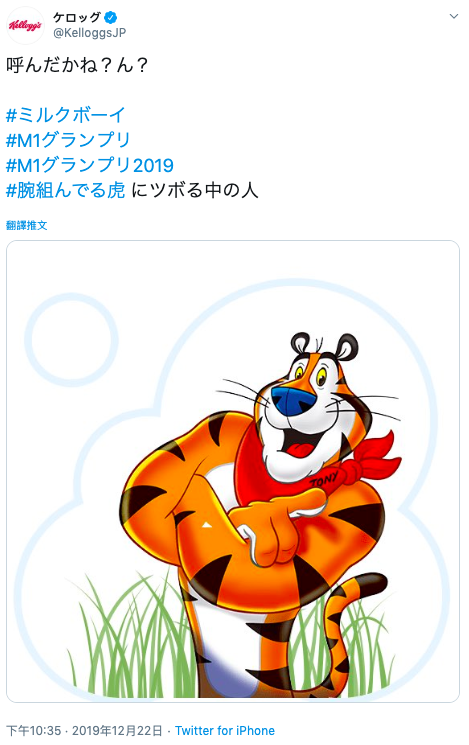Screen dimensions: 469x745
Task: Click 翻譯推文 to translate the tweet
Action: [x=27, y=225]
